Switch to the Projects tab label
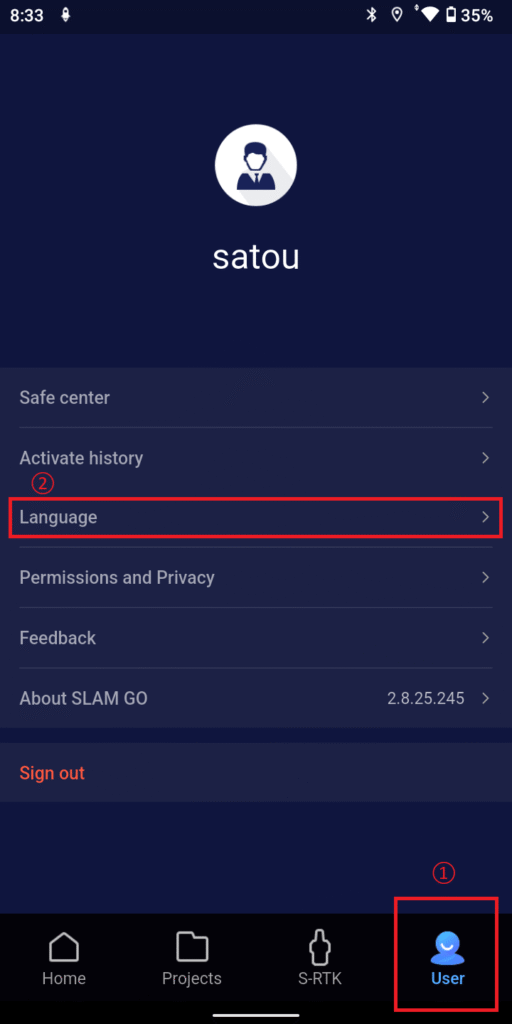The height and width of the screenshot is (1024, 512). (x=192, y=978)
